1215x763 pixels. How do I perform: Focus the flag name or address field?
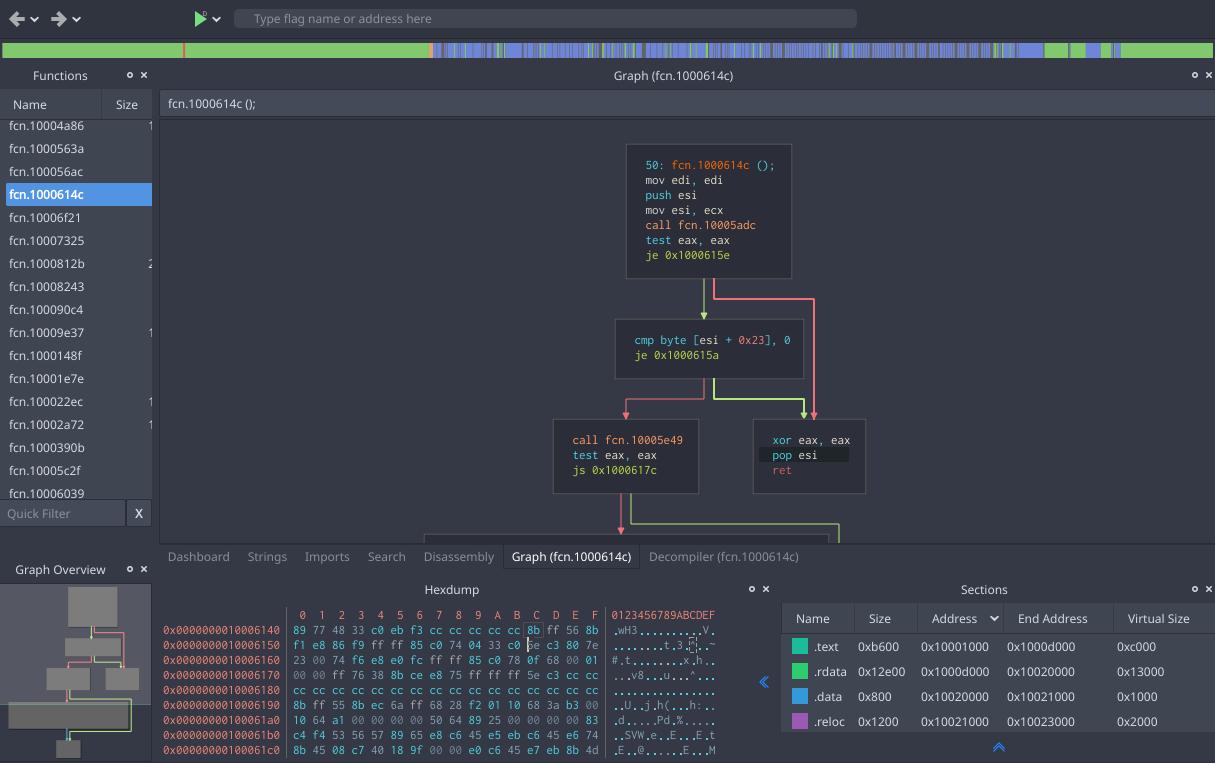545,19
